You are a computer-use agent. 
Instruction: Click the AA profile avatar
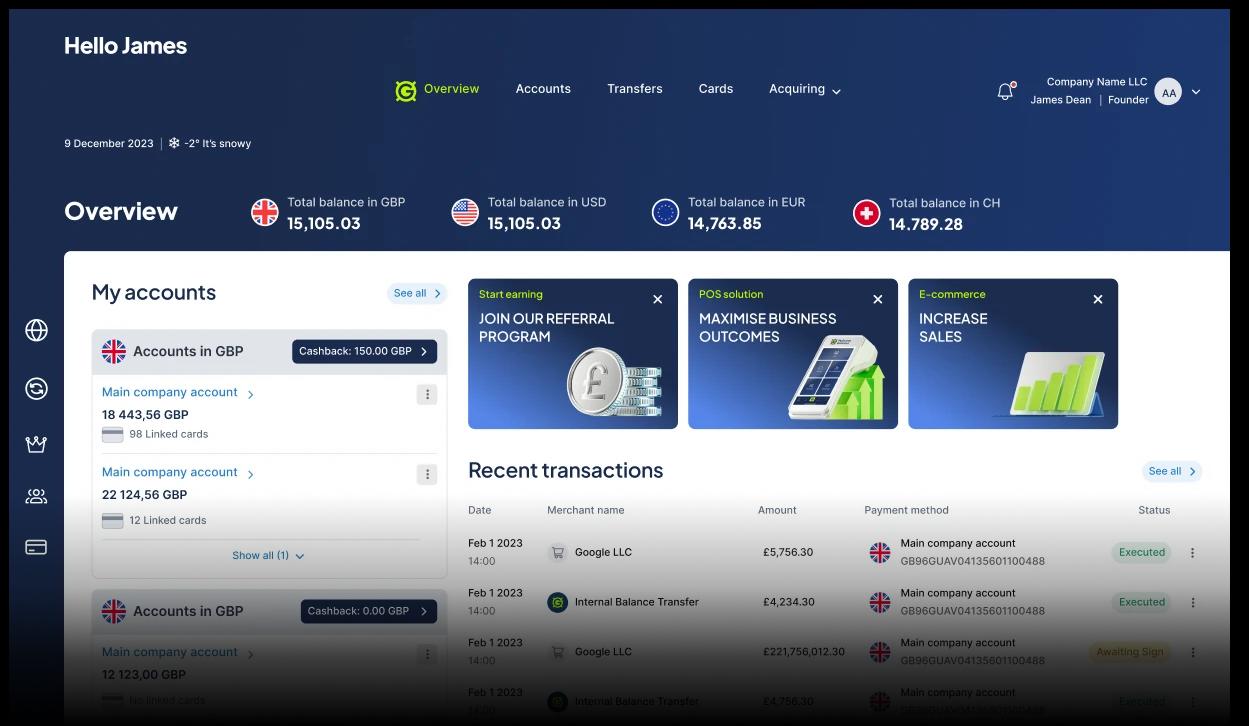(1168, 92)
